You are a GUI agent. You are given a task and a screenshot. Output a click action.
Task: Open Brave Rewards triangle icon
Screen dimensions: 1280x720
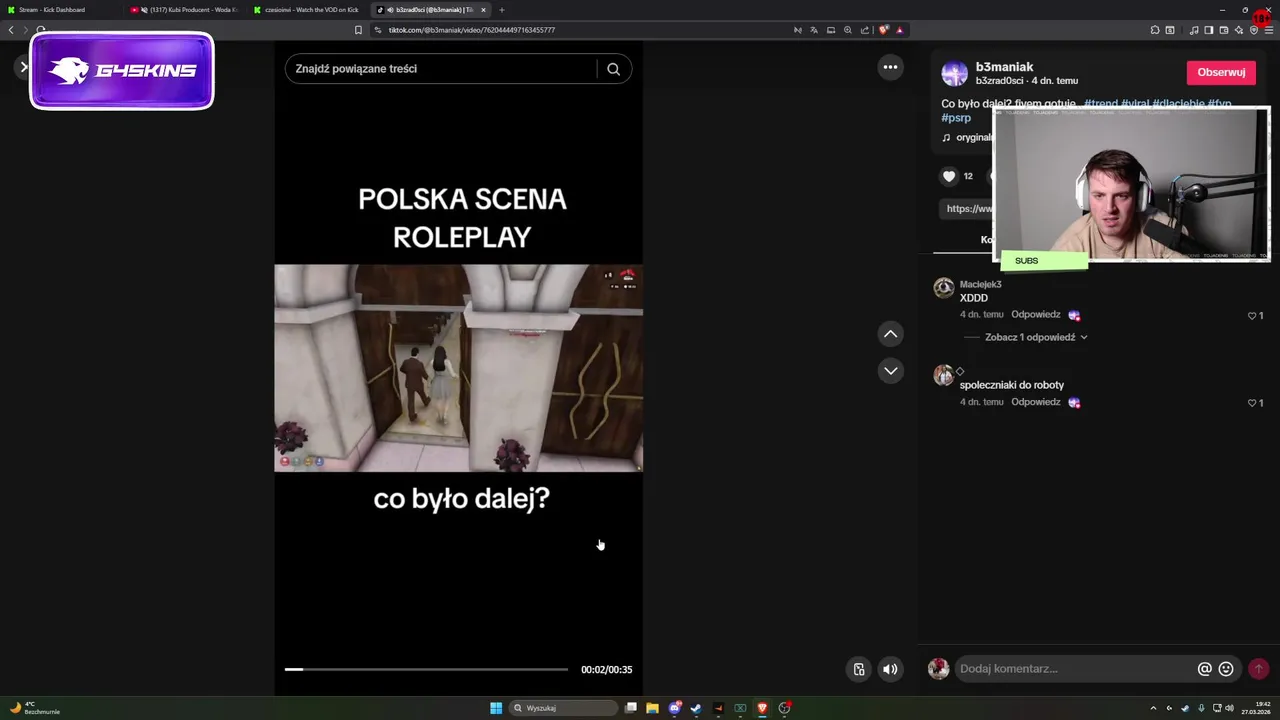[x=900, y=30]
